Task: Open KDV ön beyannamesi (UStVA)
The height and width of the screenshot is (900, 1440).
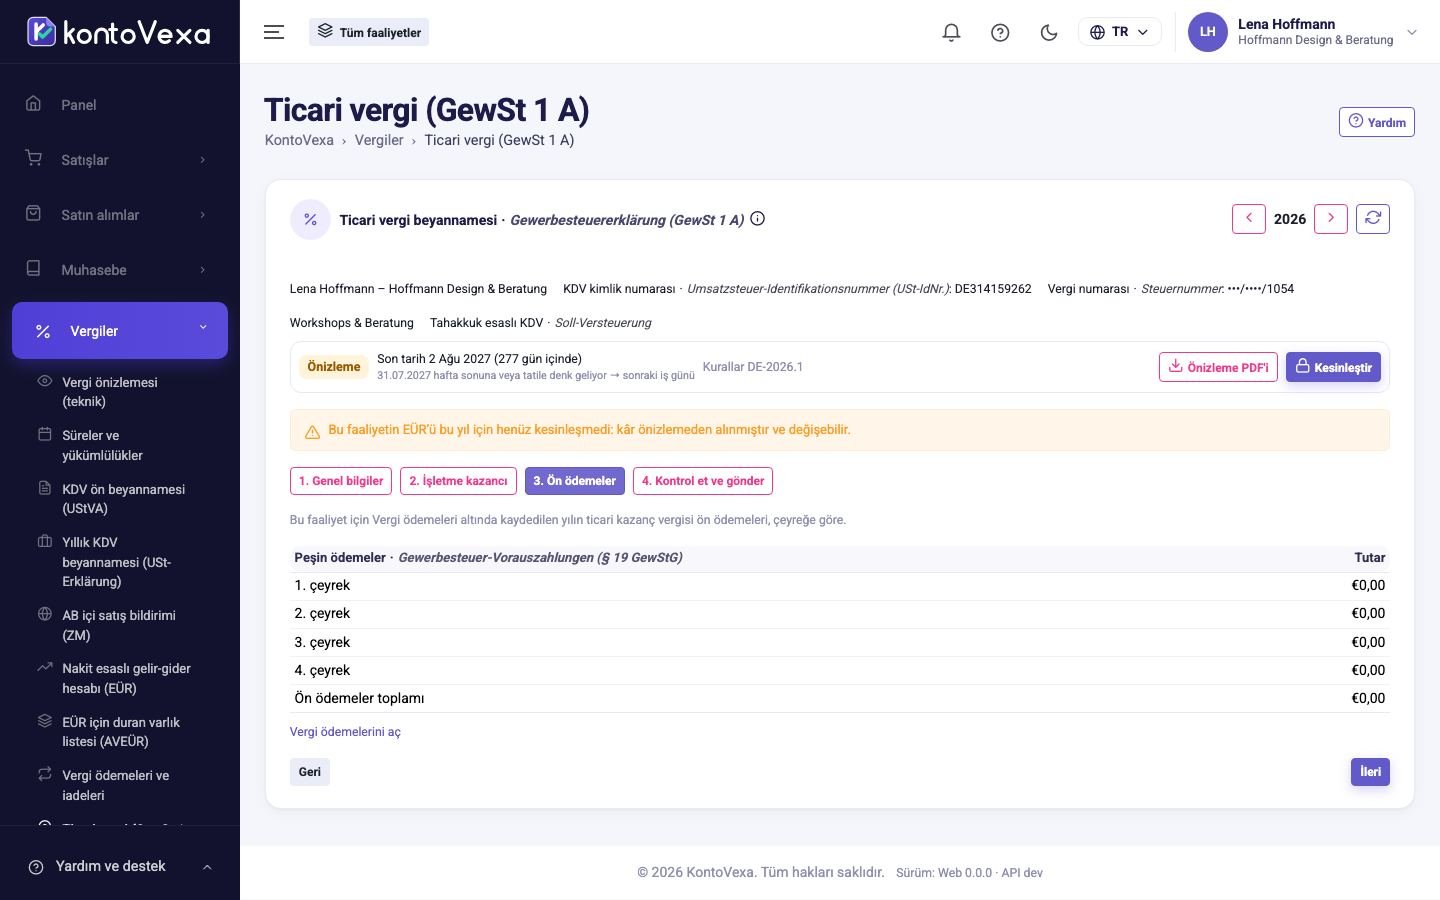Action: tap(120, 499)
